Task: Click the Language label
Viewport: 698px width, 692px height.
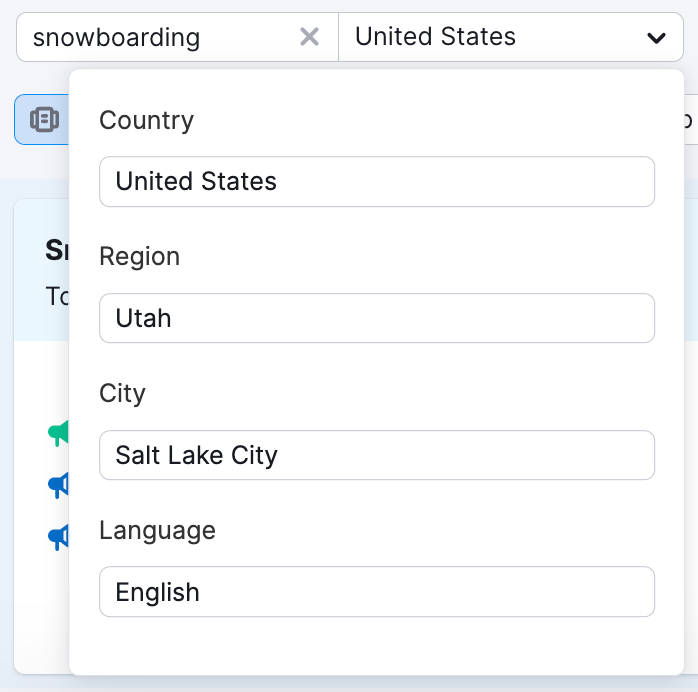Action: pos(157,530)
